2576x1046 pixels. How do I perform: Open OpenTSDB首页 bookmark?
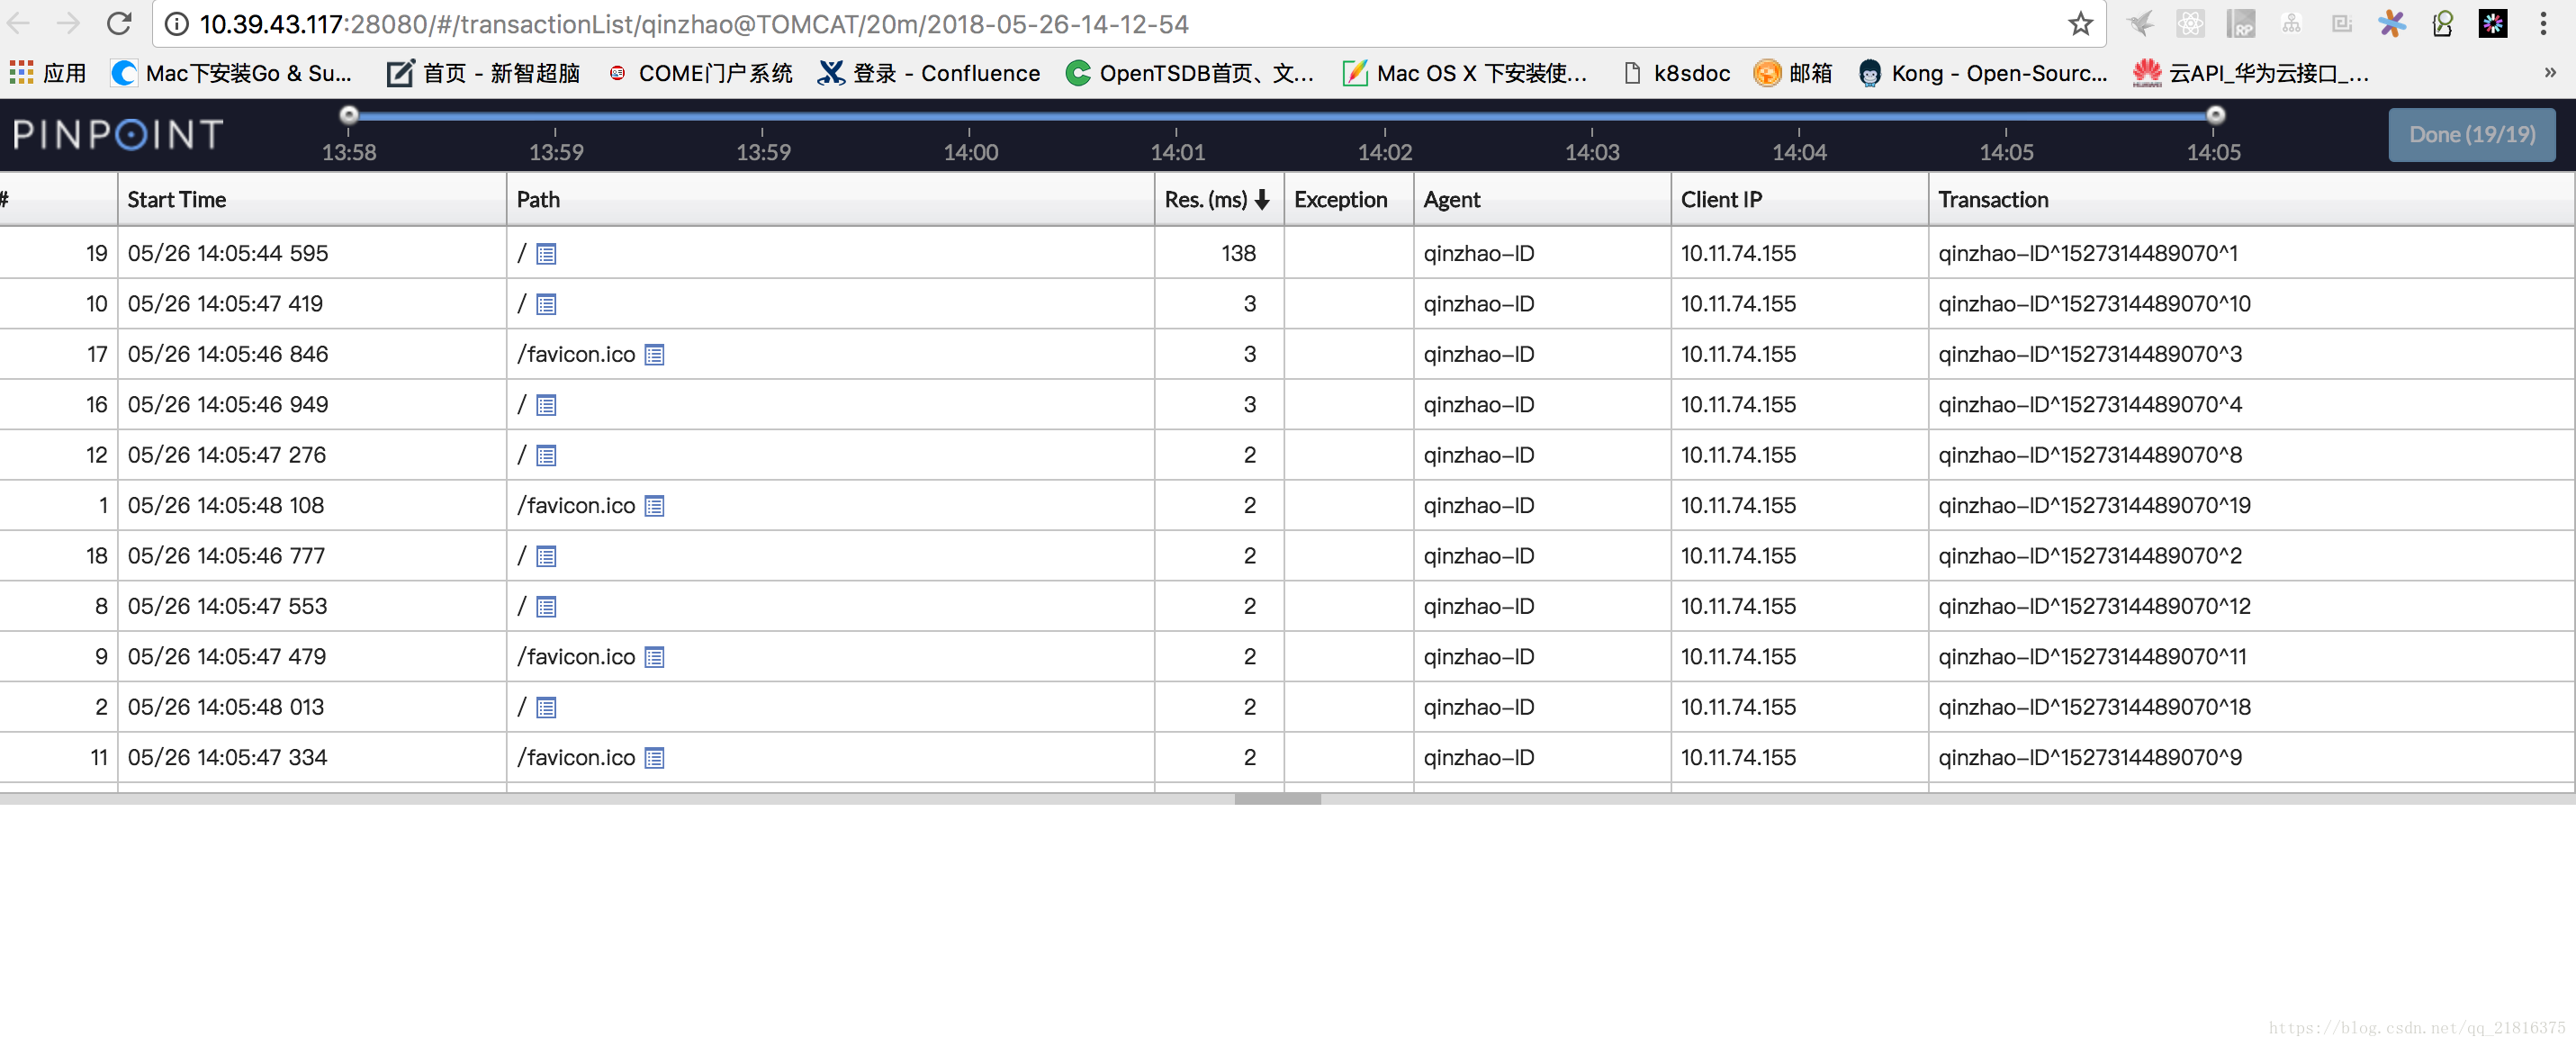(x=1190, y=73)
